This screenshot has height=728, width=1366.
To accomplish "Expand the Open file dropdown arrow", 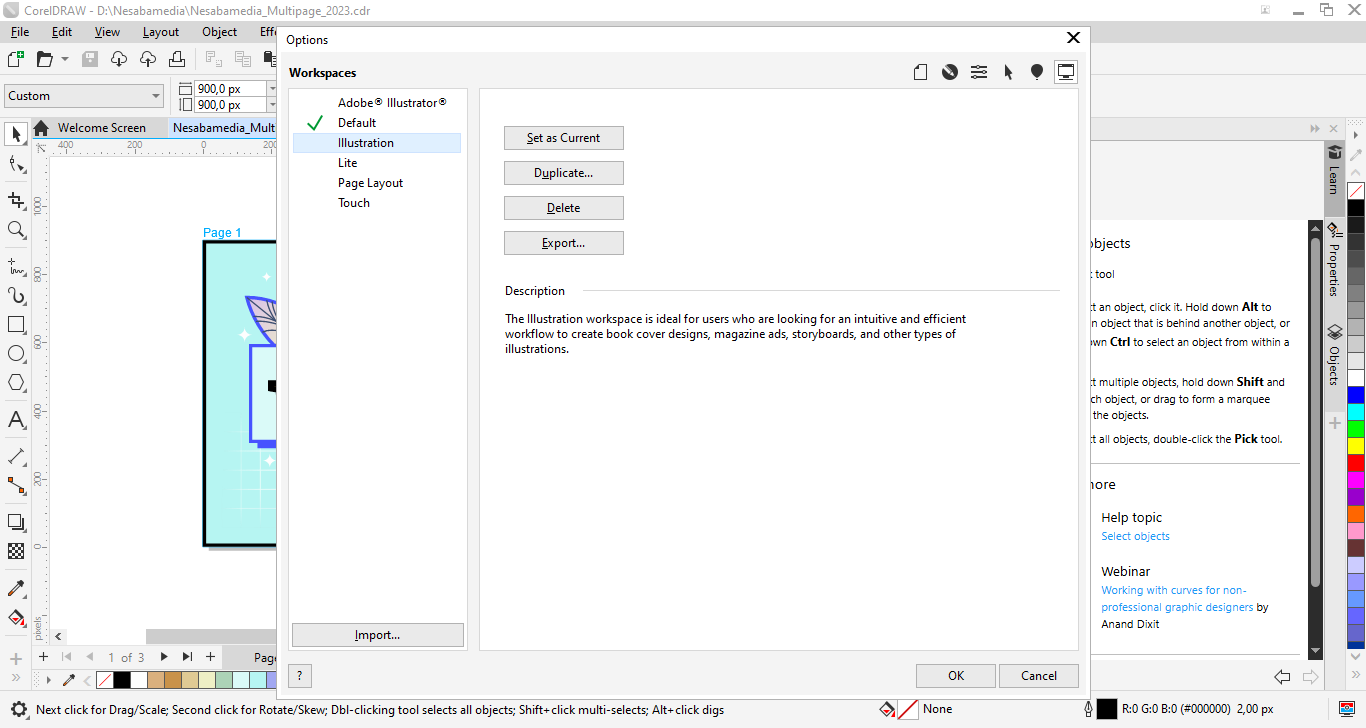I will point(65,59).
